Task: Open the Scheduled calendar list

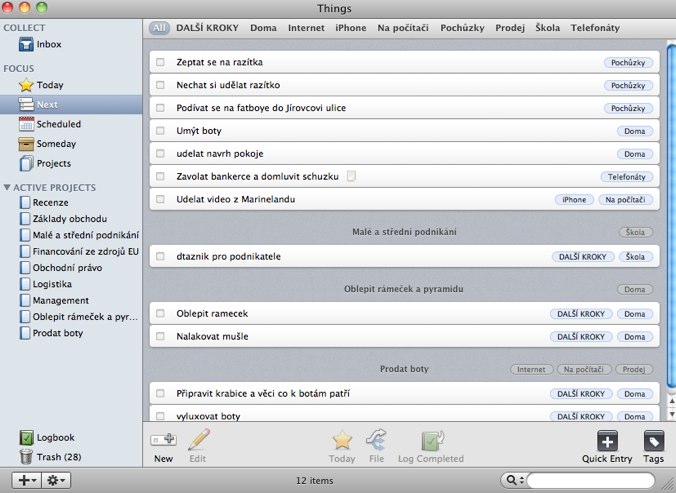Action: [28, 124]
